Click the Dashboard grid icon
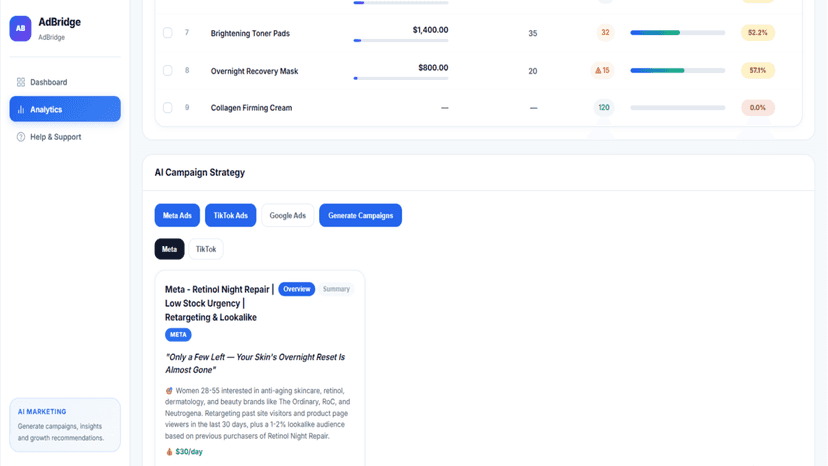Screen dimensions: 828x466 [x=21, y=82]
